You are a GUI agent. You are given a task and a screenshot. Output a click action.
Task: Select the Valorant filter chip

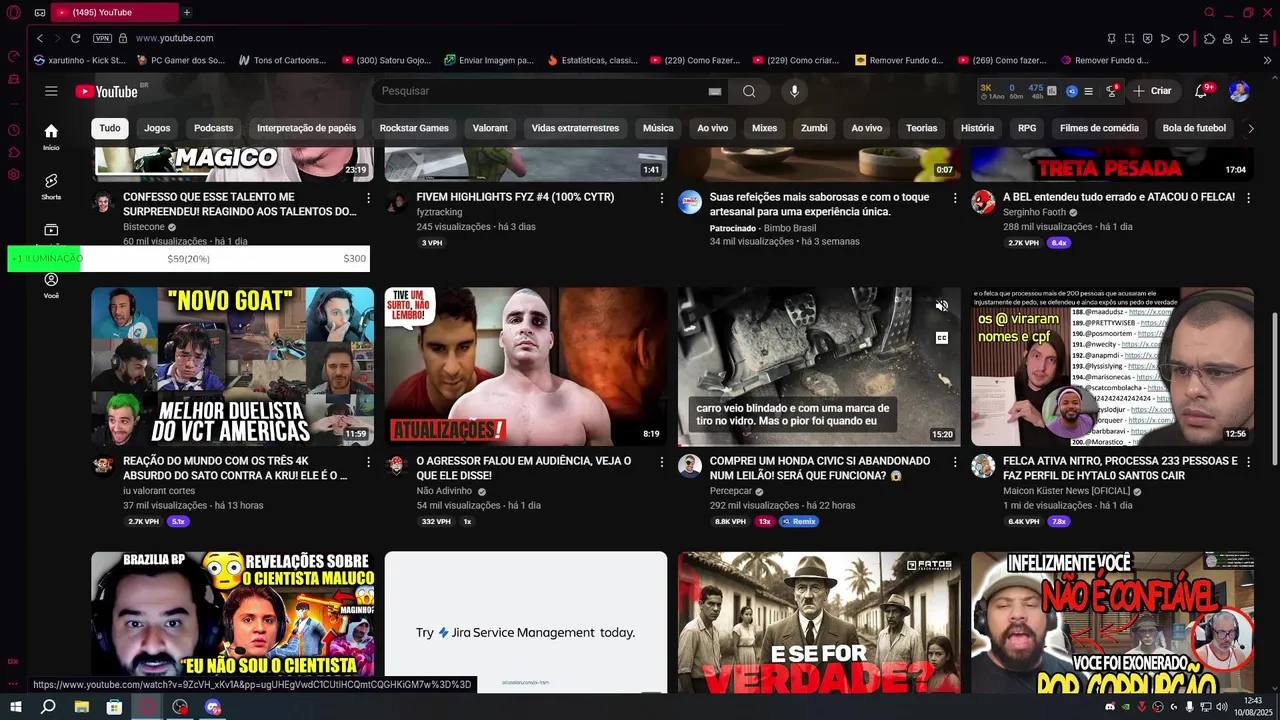tap(490, 128)
